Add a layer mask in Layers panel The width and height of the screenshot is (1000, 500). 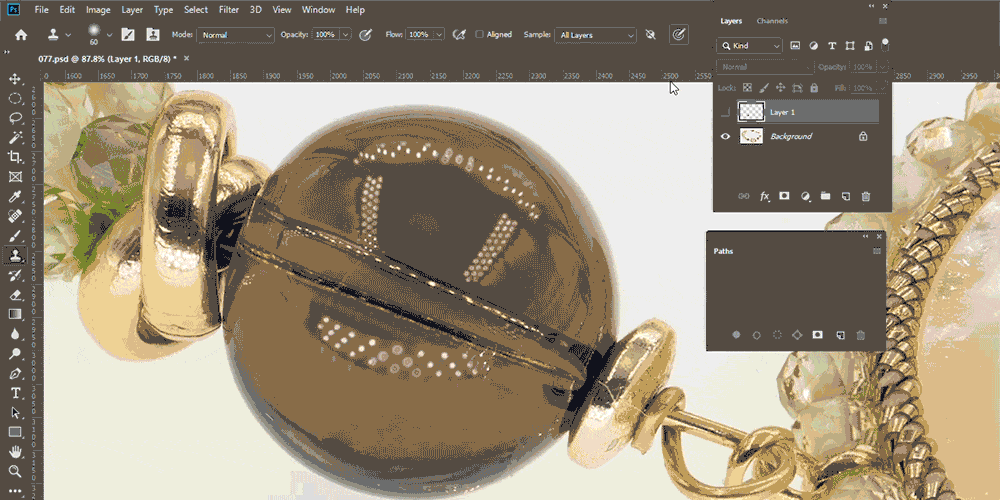tap(784, 196)
